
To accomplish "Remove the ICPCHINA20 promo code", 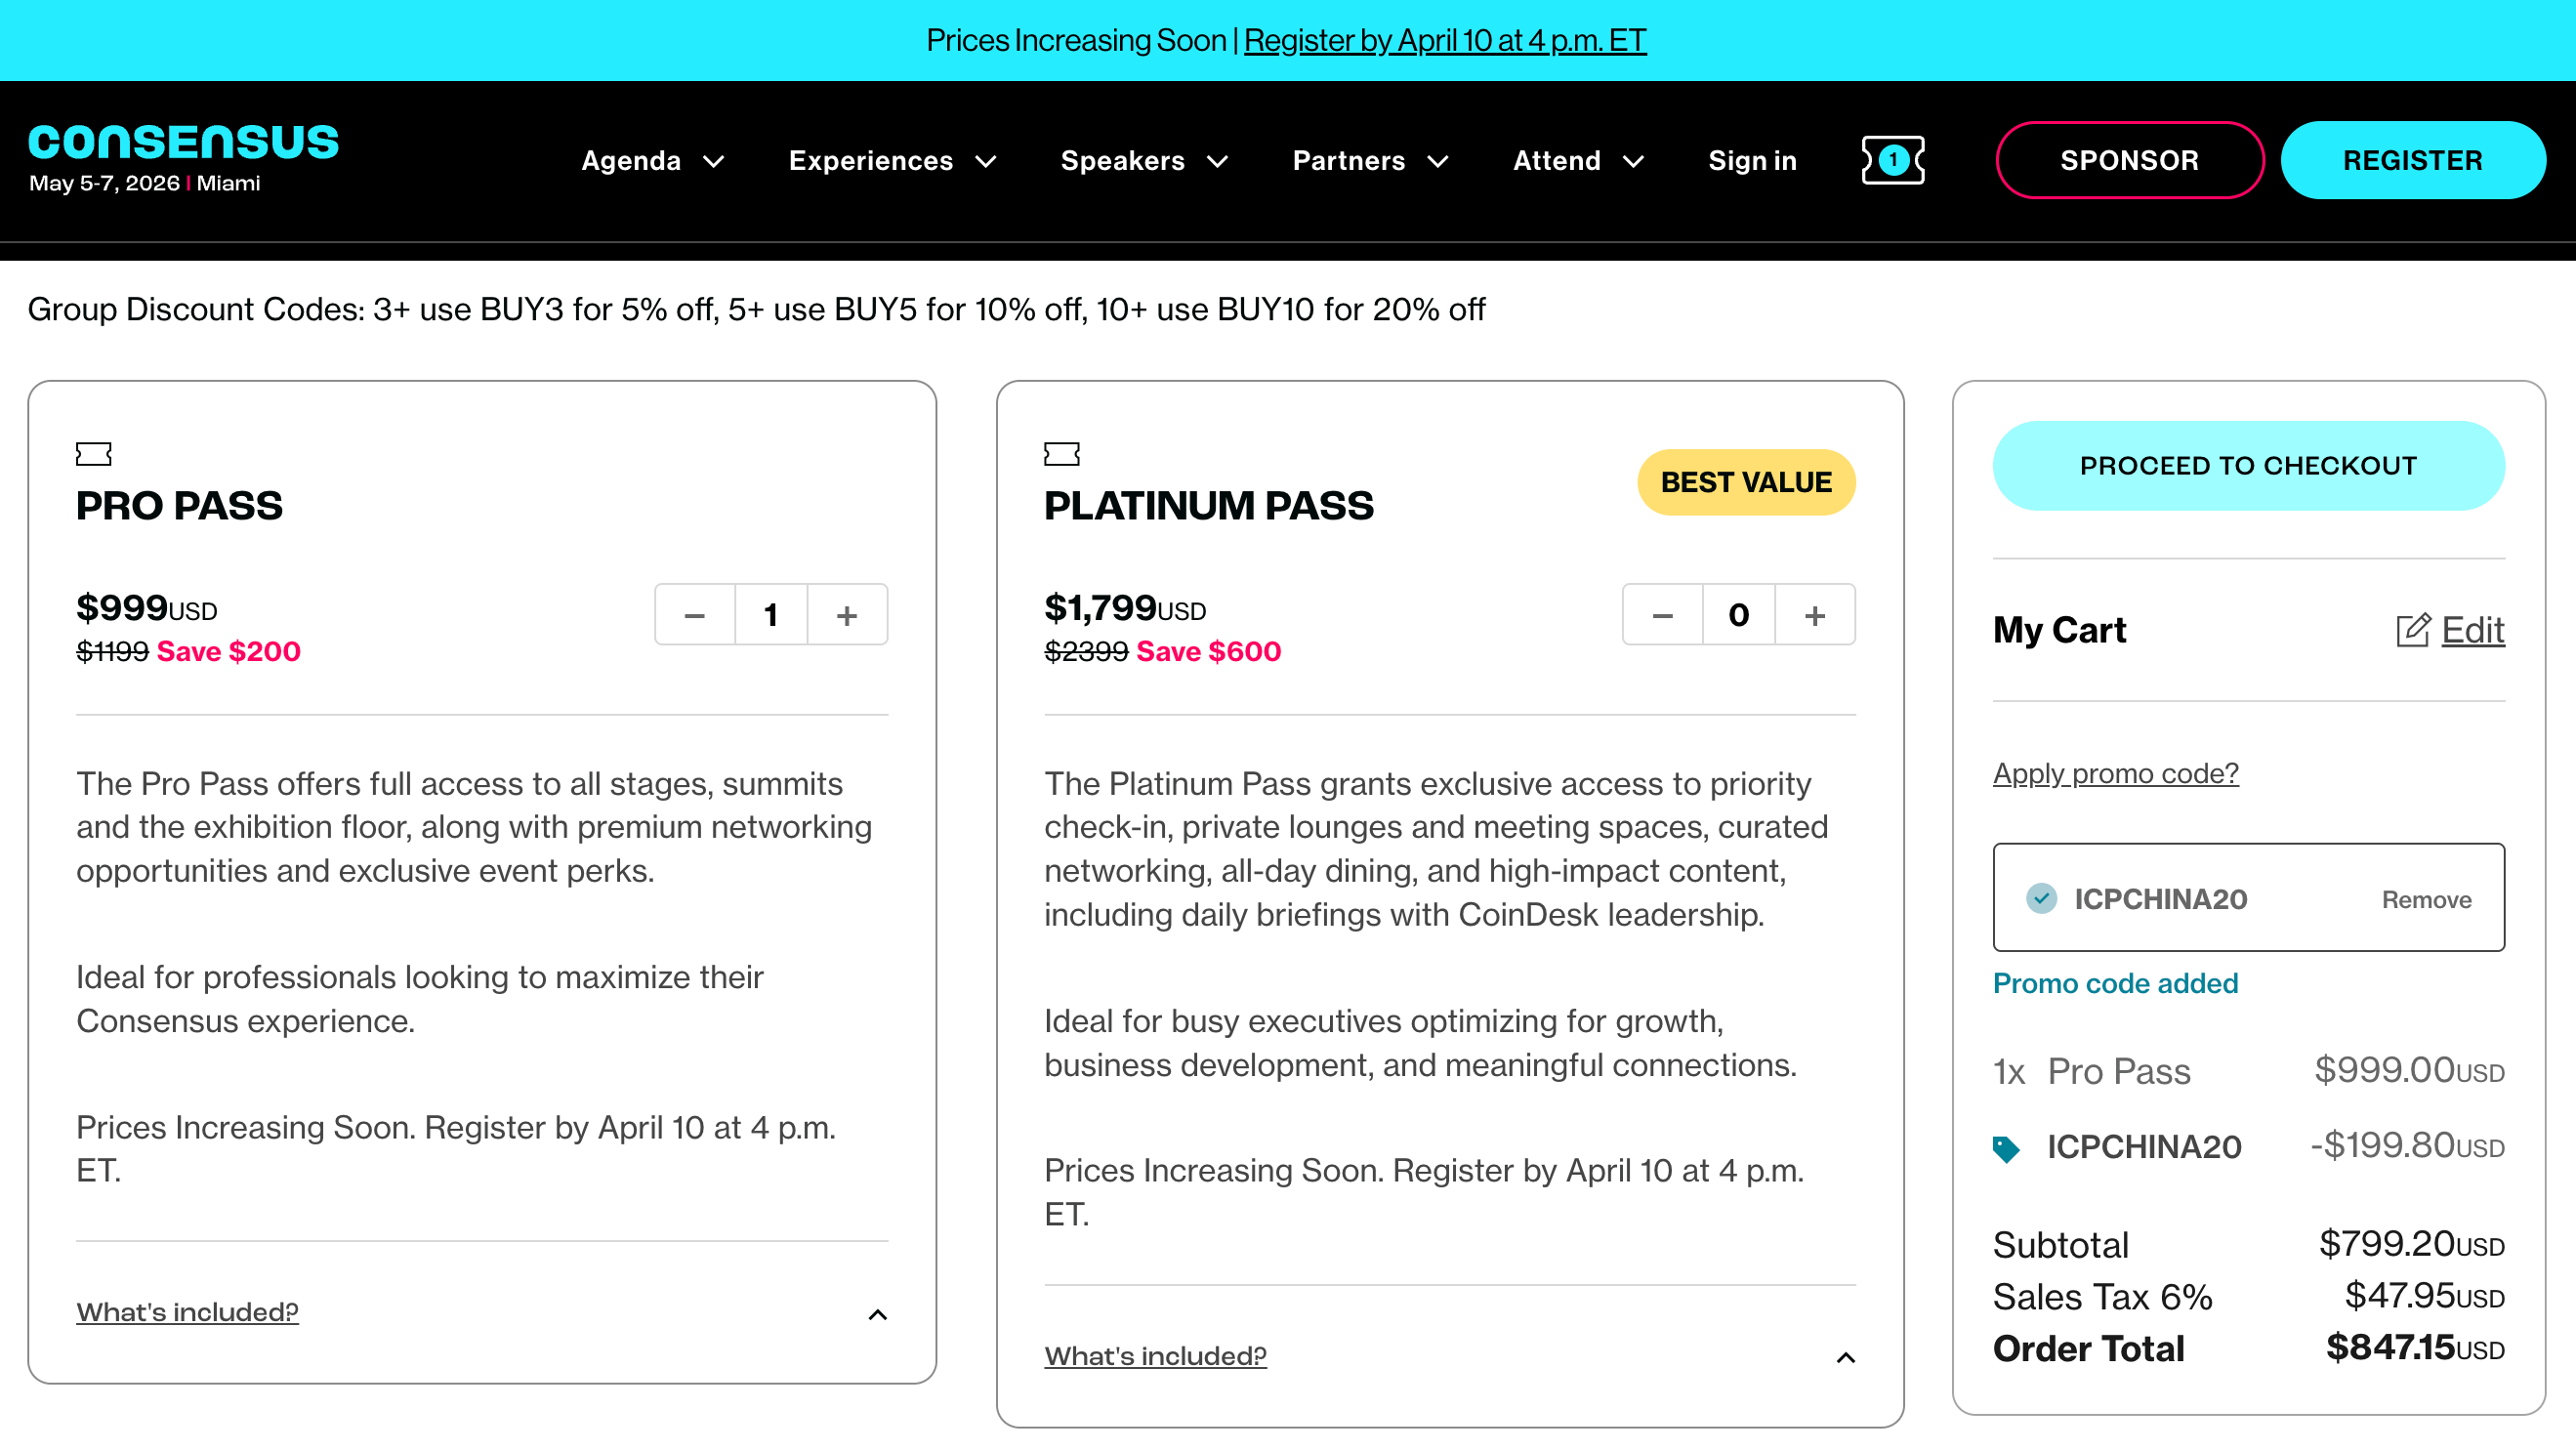I will click(x=2425, y=899).
